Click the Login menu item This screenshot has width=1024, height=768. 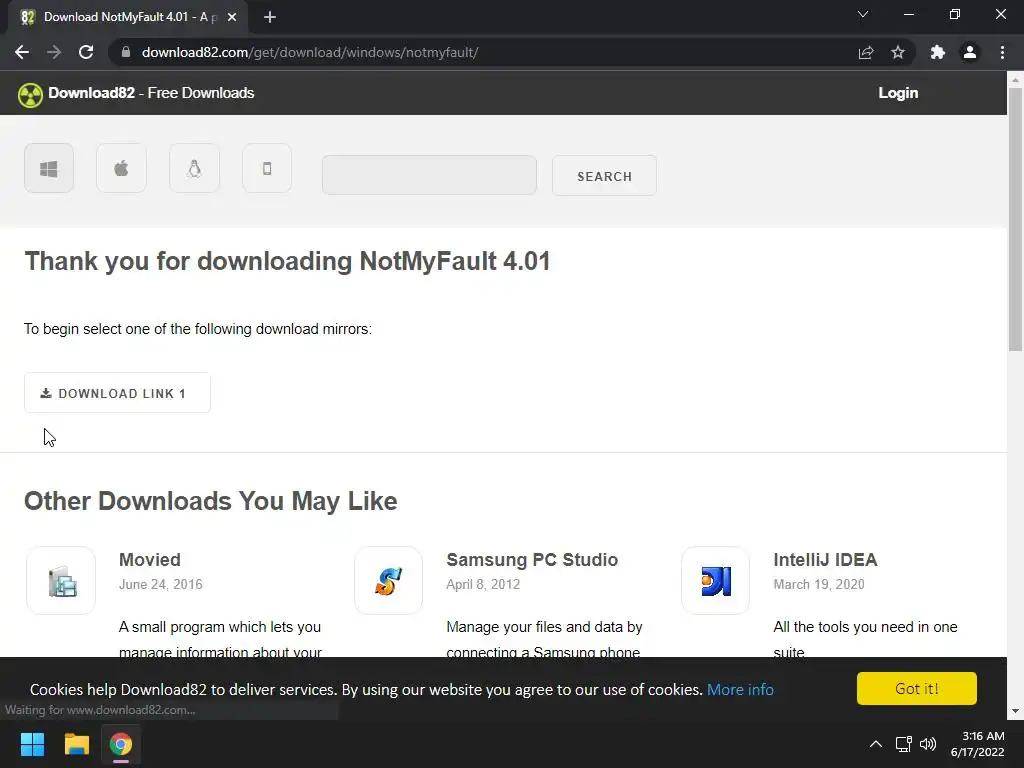pos(898,93)
